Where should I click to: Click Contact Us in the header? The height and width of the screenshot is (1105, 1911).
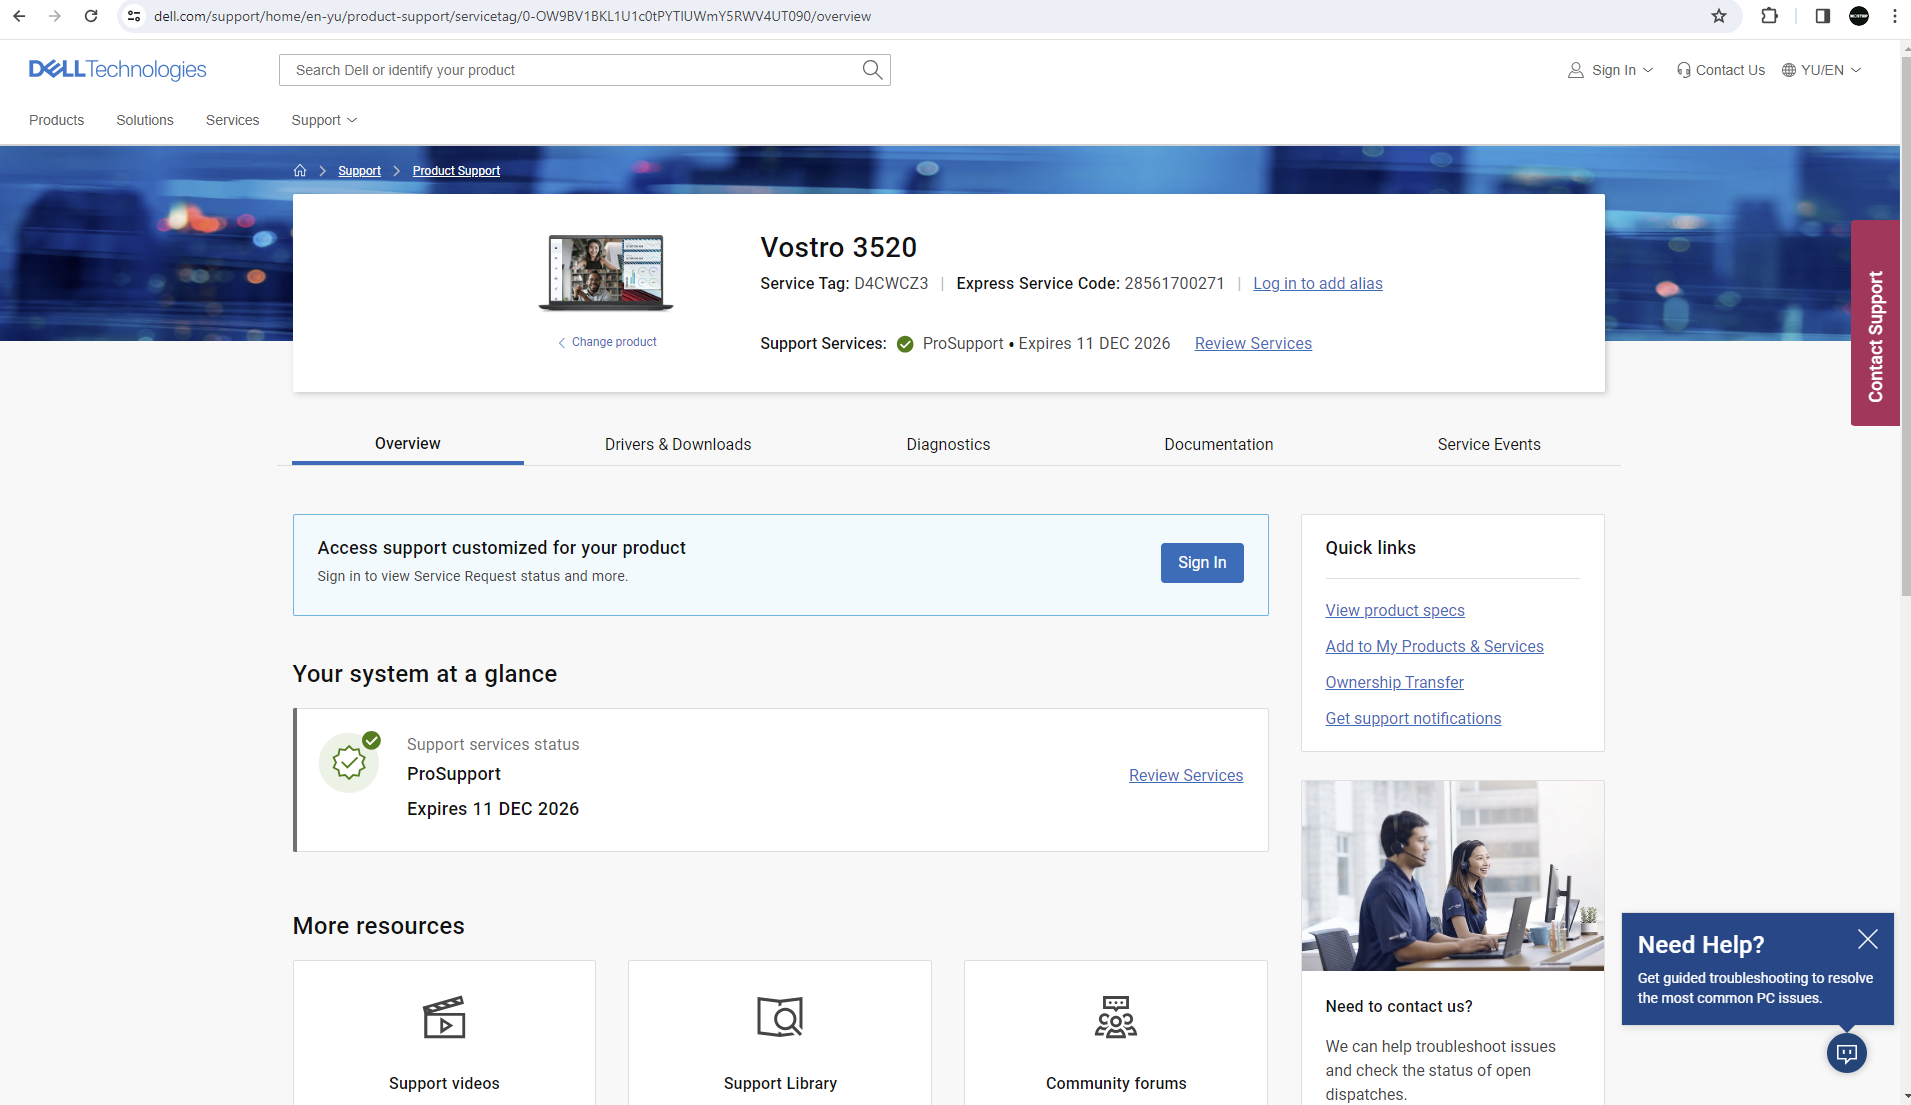coord(1731,70)
